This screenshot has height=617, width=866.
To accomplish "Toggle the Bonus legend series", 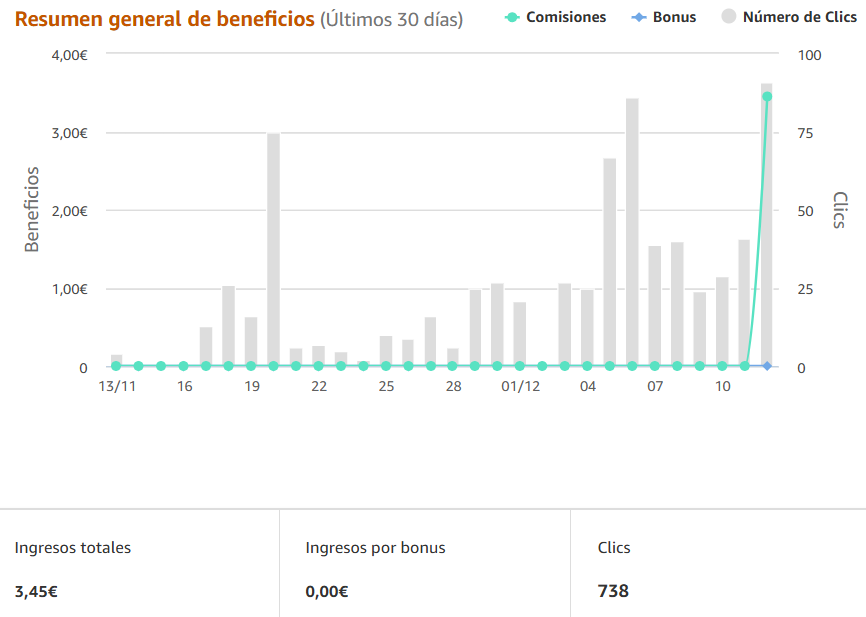I will [663, 17].
